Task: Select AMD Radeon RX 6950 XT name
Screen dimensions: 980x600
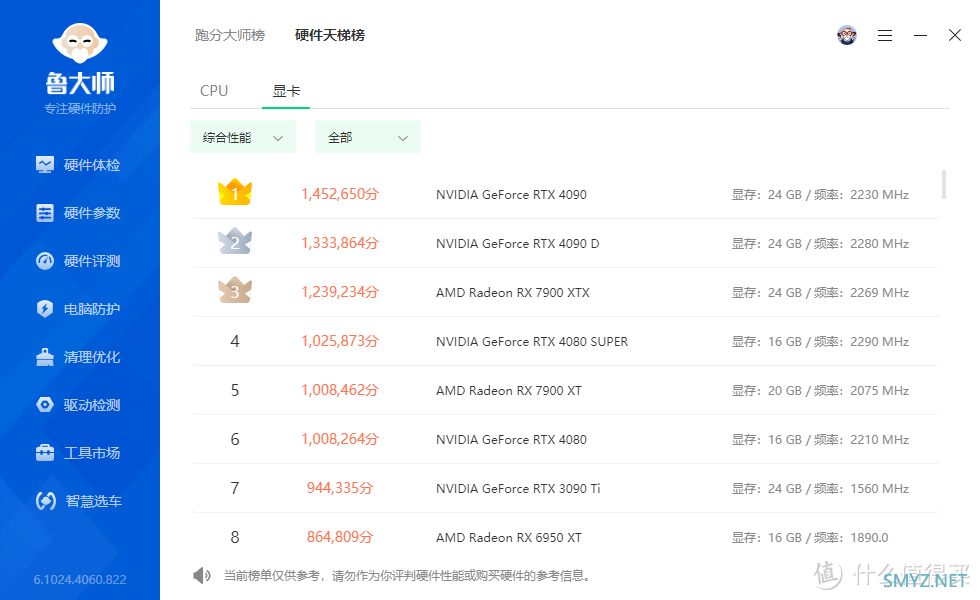Action: 509,538
